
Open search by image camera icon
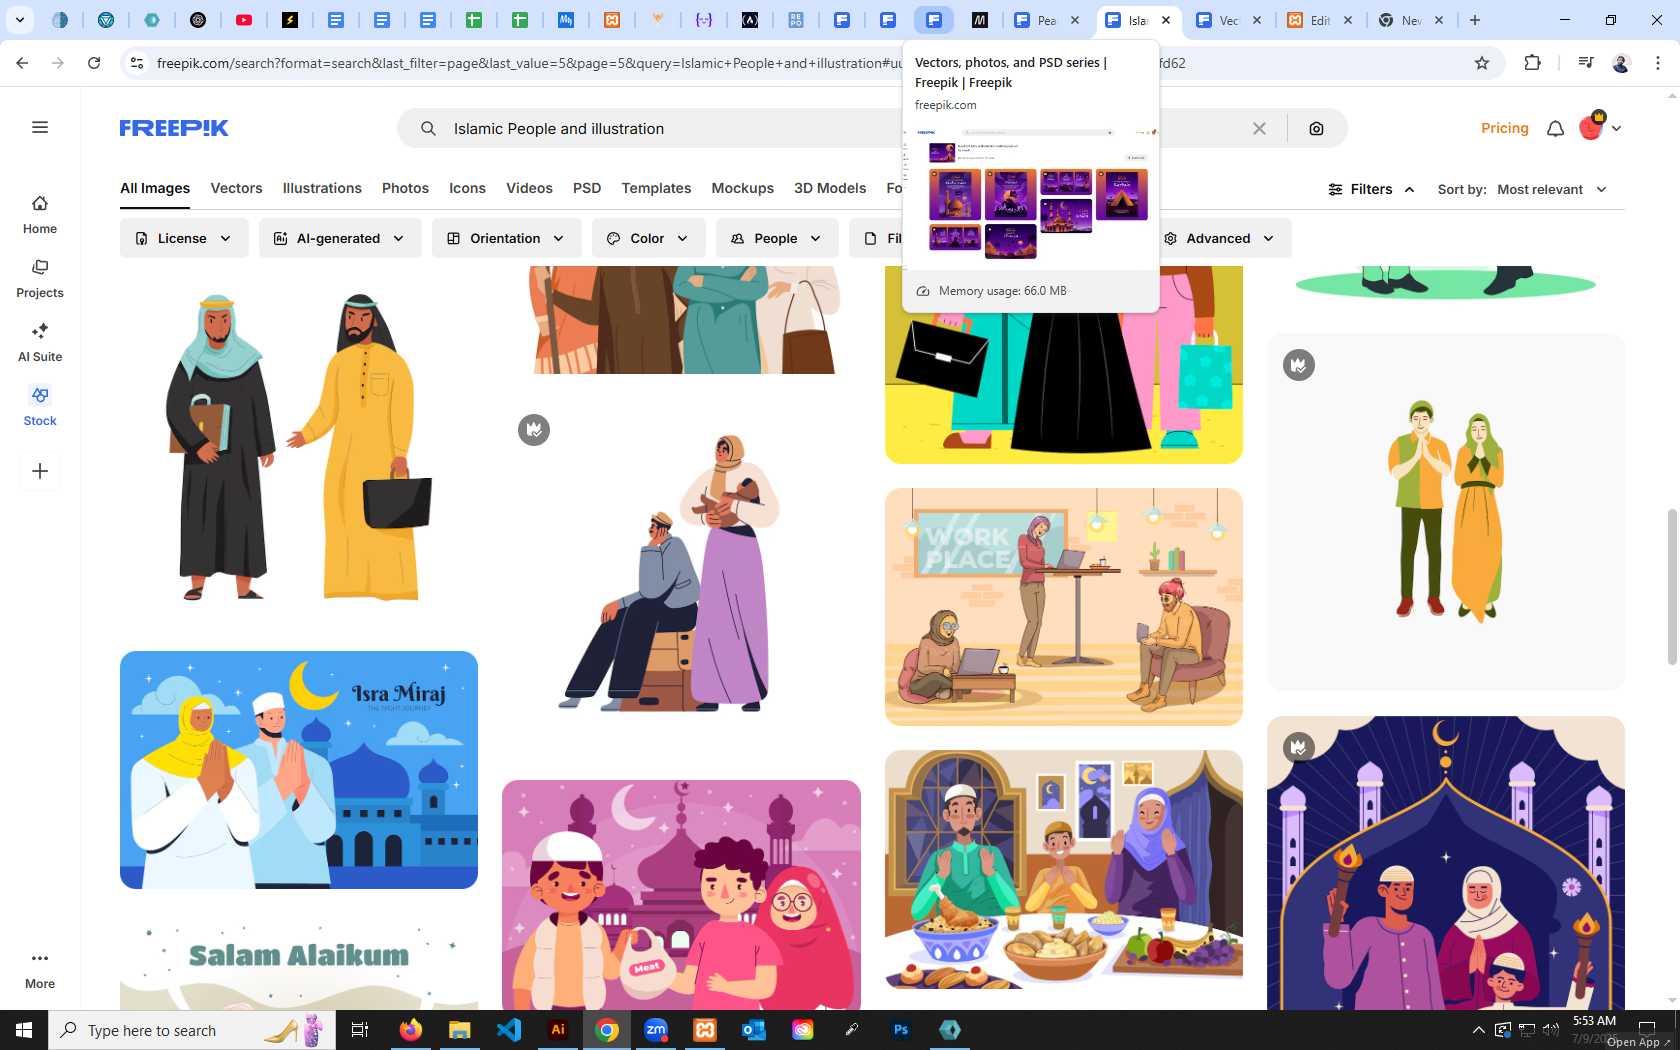1316,128
